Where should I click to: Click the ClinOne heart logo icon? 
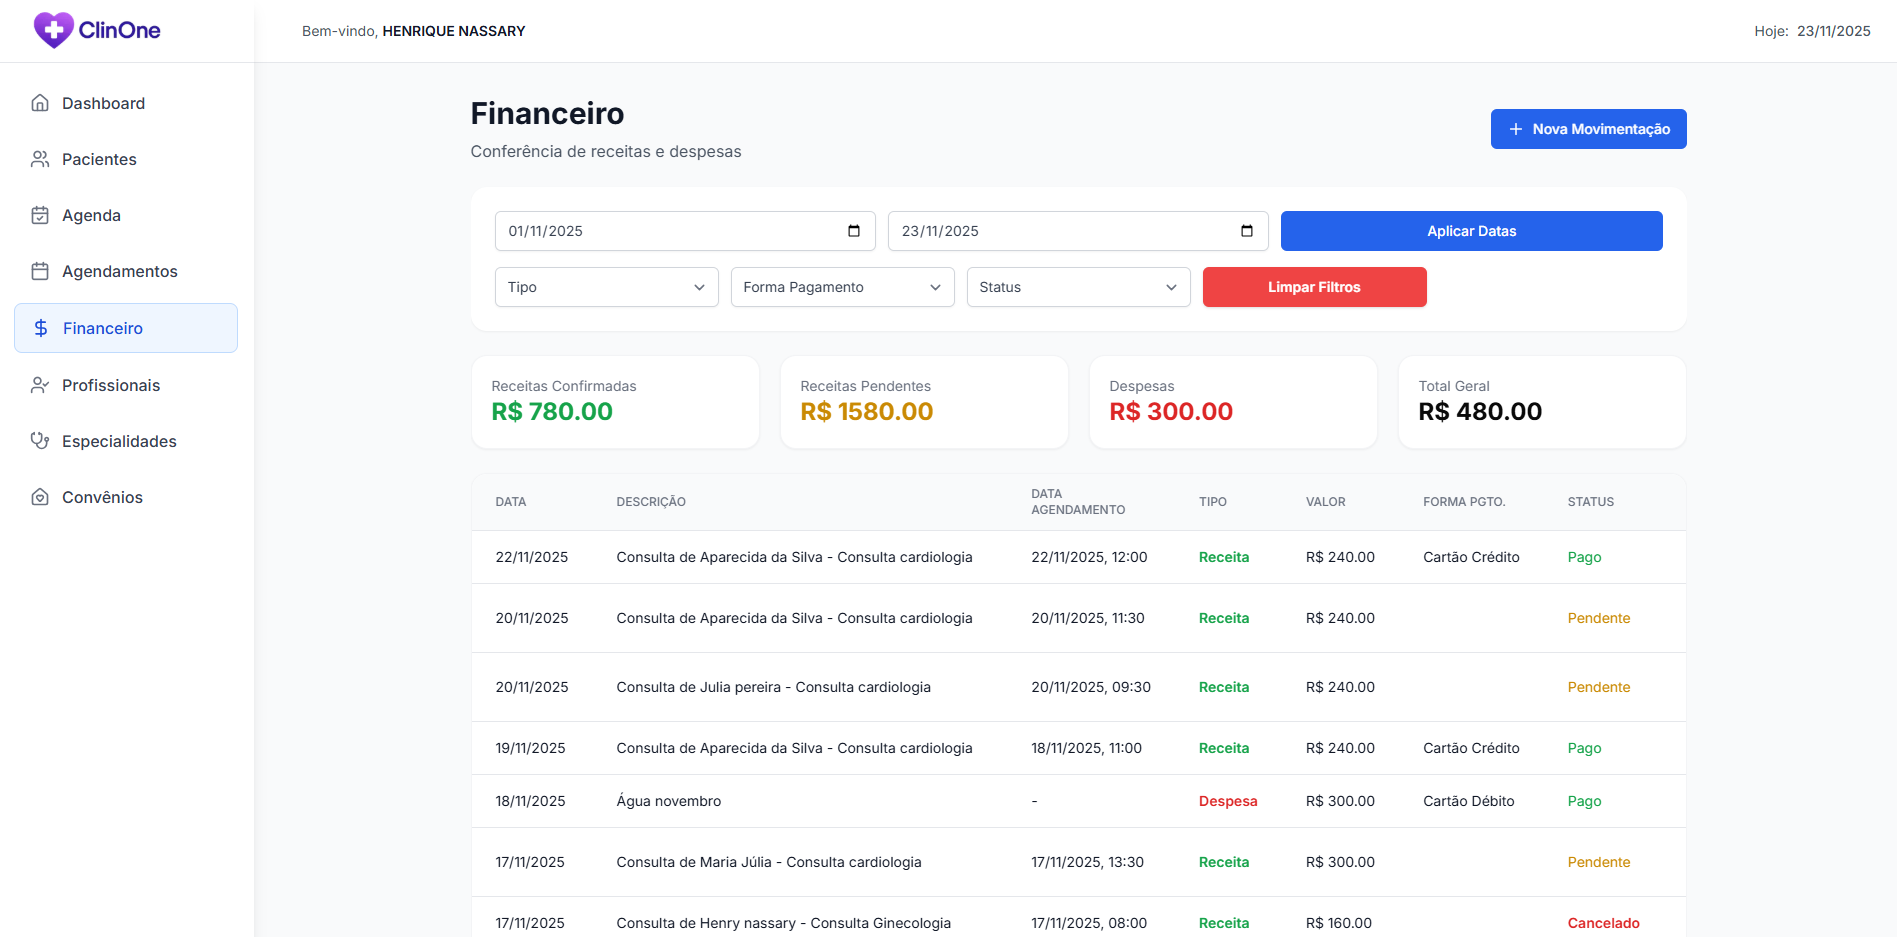(x=53, y=30)
